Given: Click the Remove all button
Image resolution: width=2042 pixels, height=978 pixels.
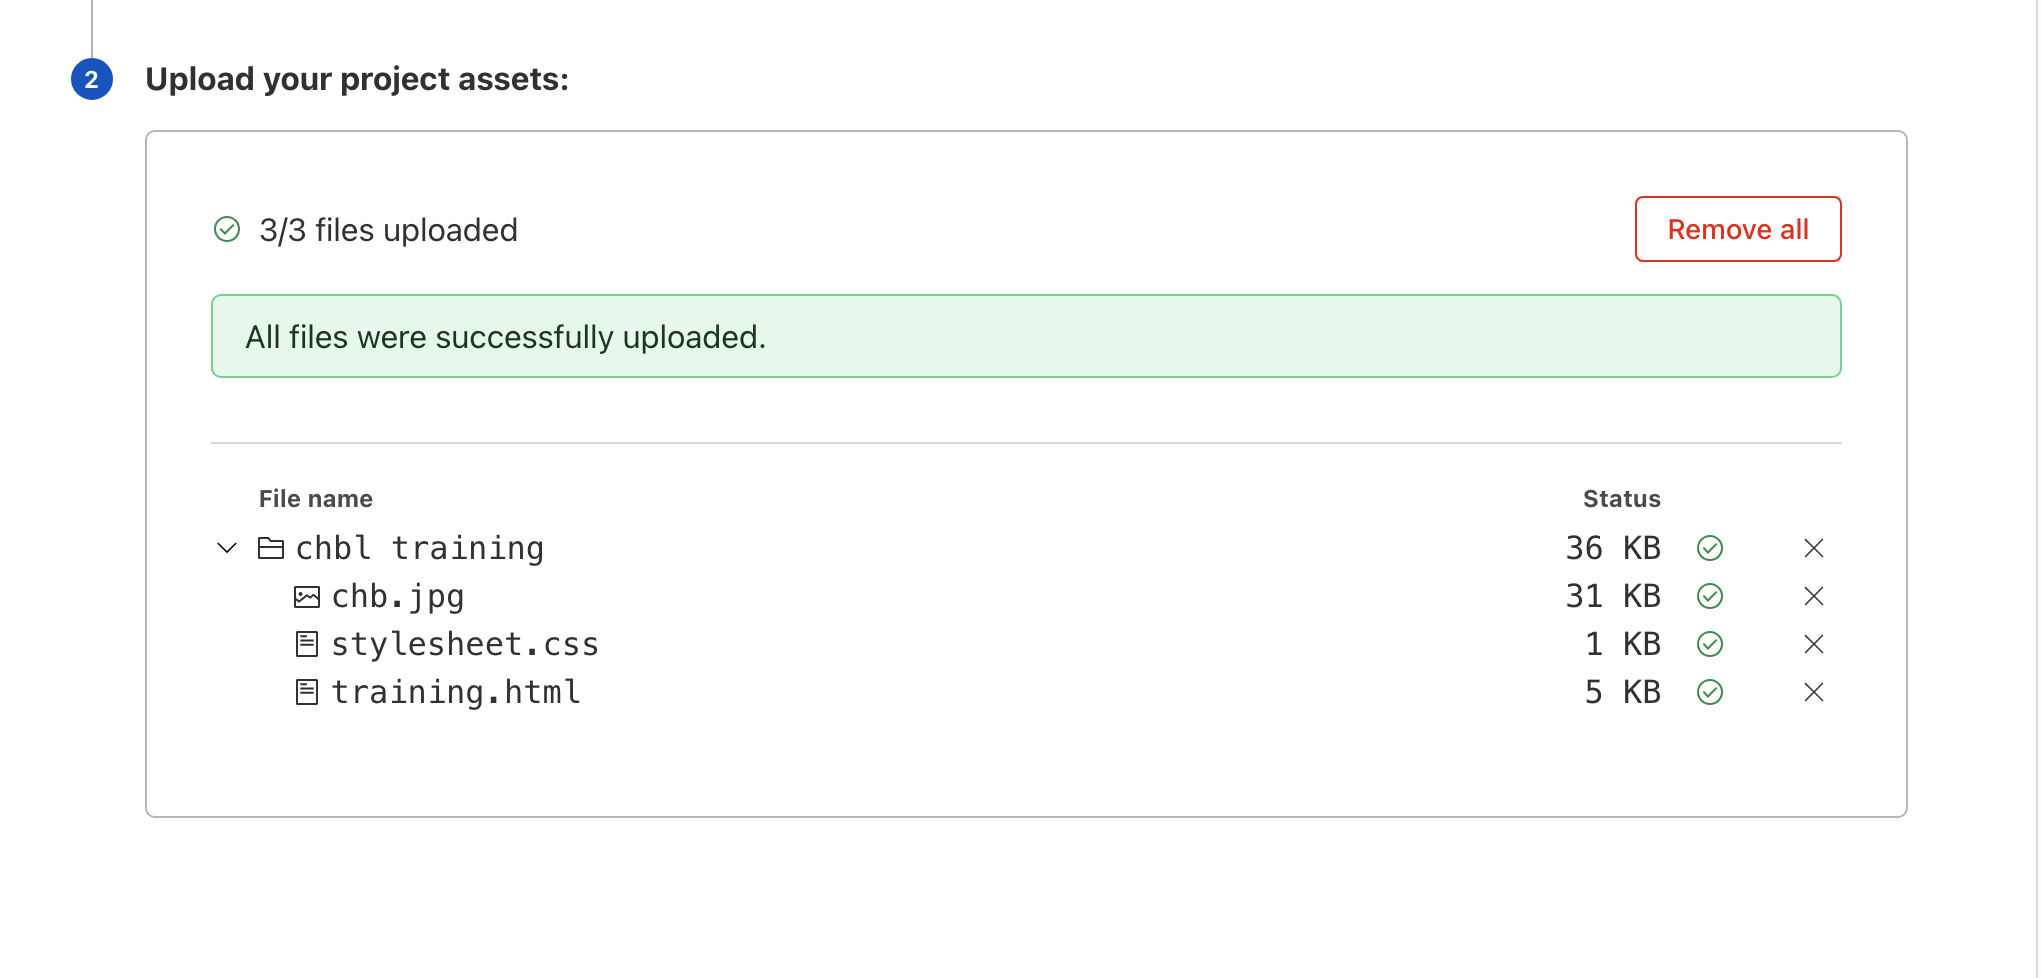Looking at the screenshot, I should coord(1738,229).
